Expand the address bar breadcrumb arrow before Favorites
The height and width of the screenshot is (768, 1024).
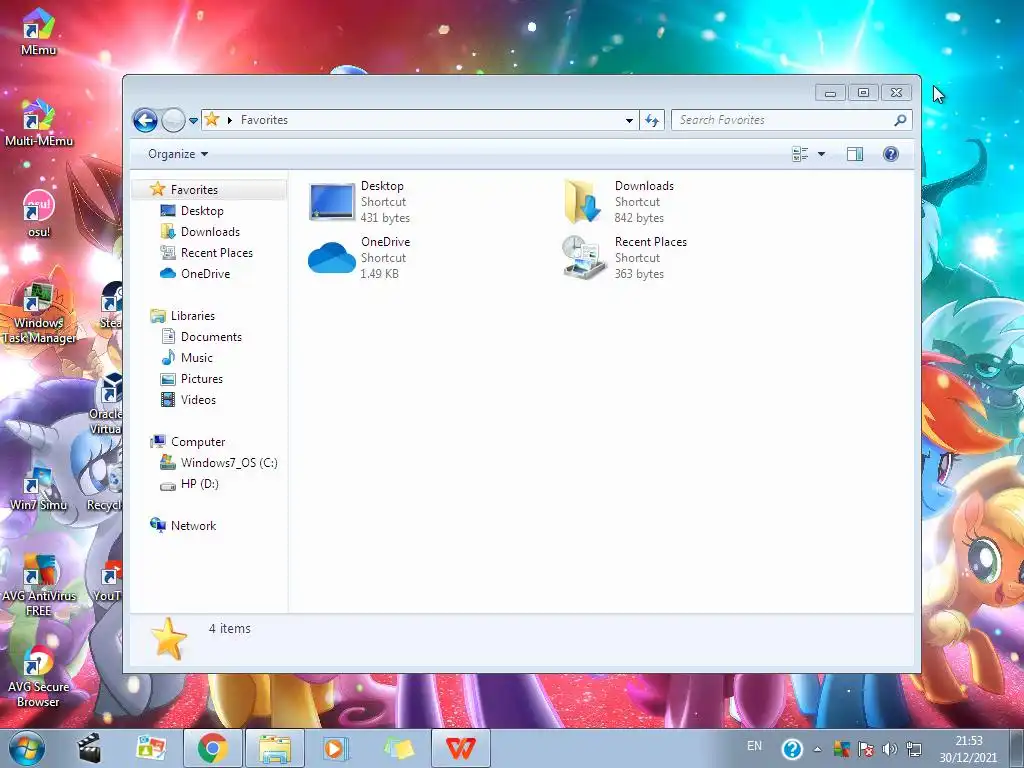tap(230, 120)
